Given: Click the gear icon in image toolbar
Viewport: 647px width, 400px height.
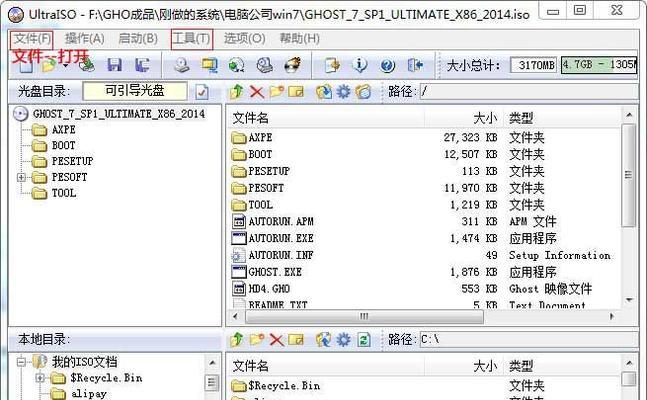Looking at the screenshot, I should tap(344, 92).
